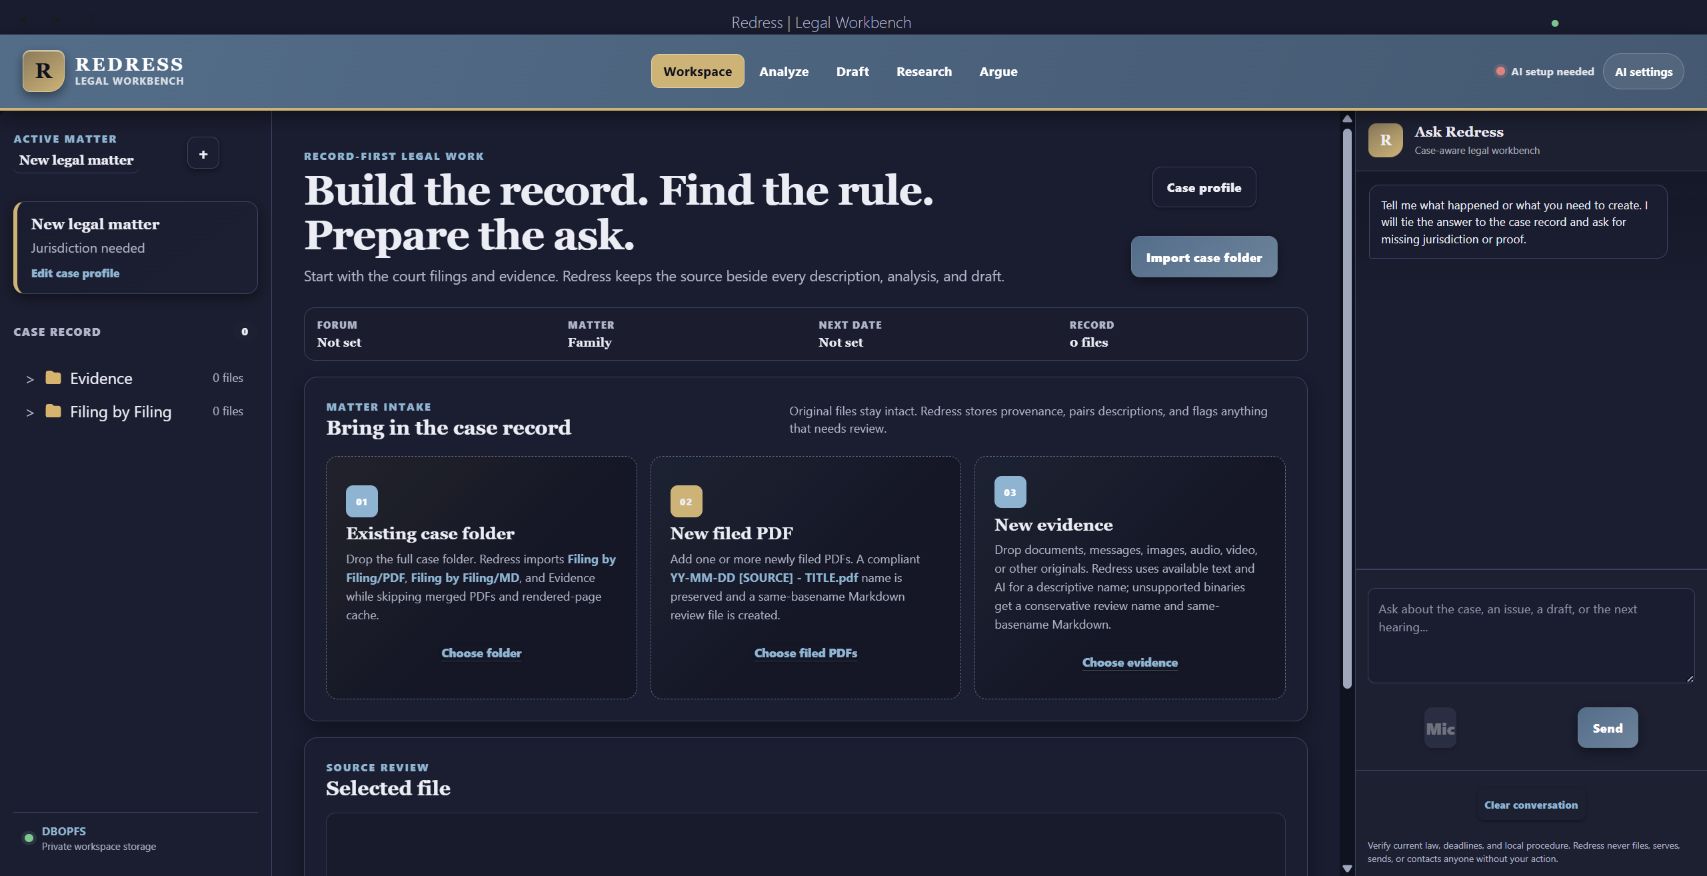Click scrollbar up arrow
The width and height of the screenshot is (1707, 876).
(1347, 118)
